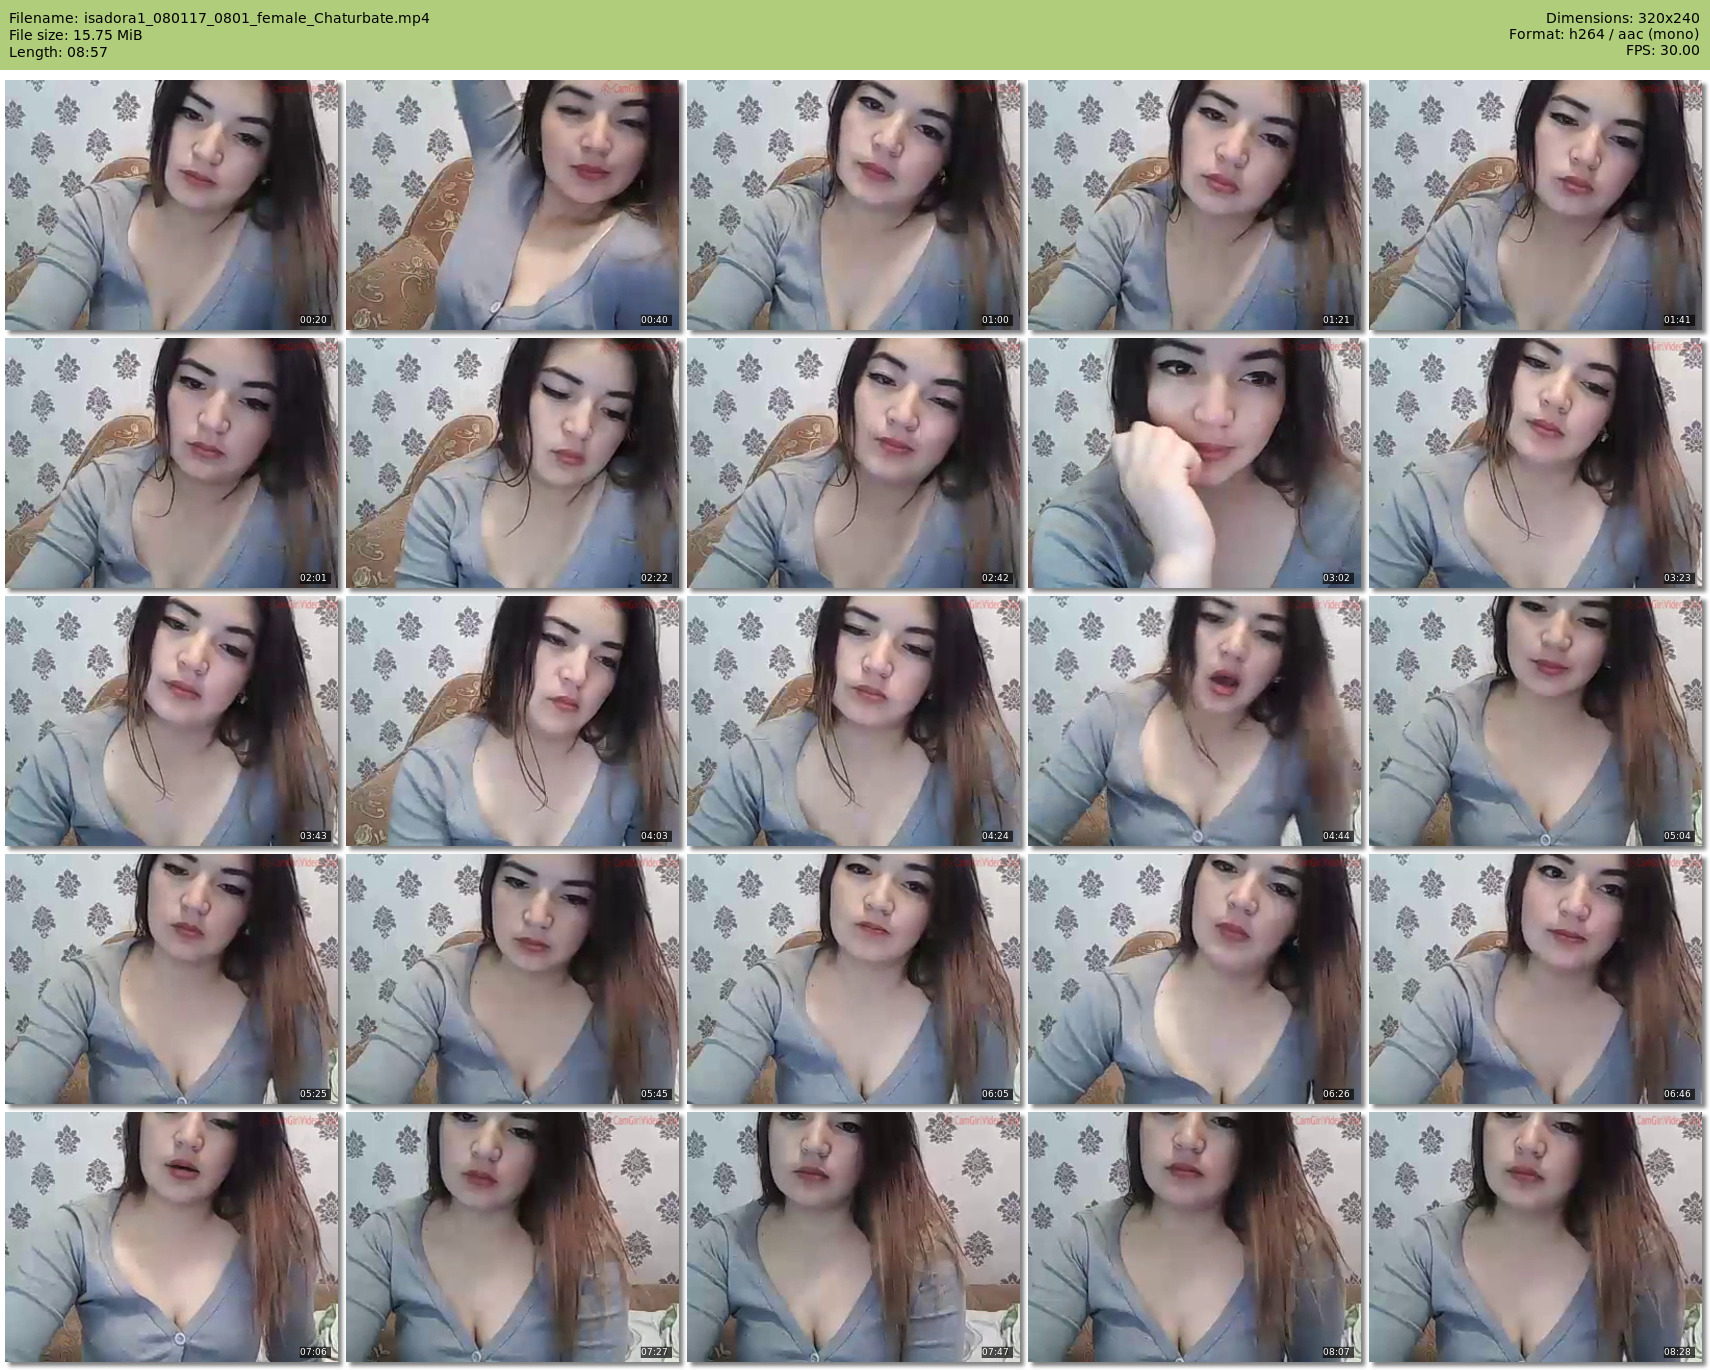This screenshot has height=1370, width=1710.
Task: Select the 'File size: 15.75 MiB' line
Action: click(75, 35)
